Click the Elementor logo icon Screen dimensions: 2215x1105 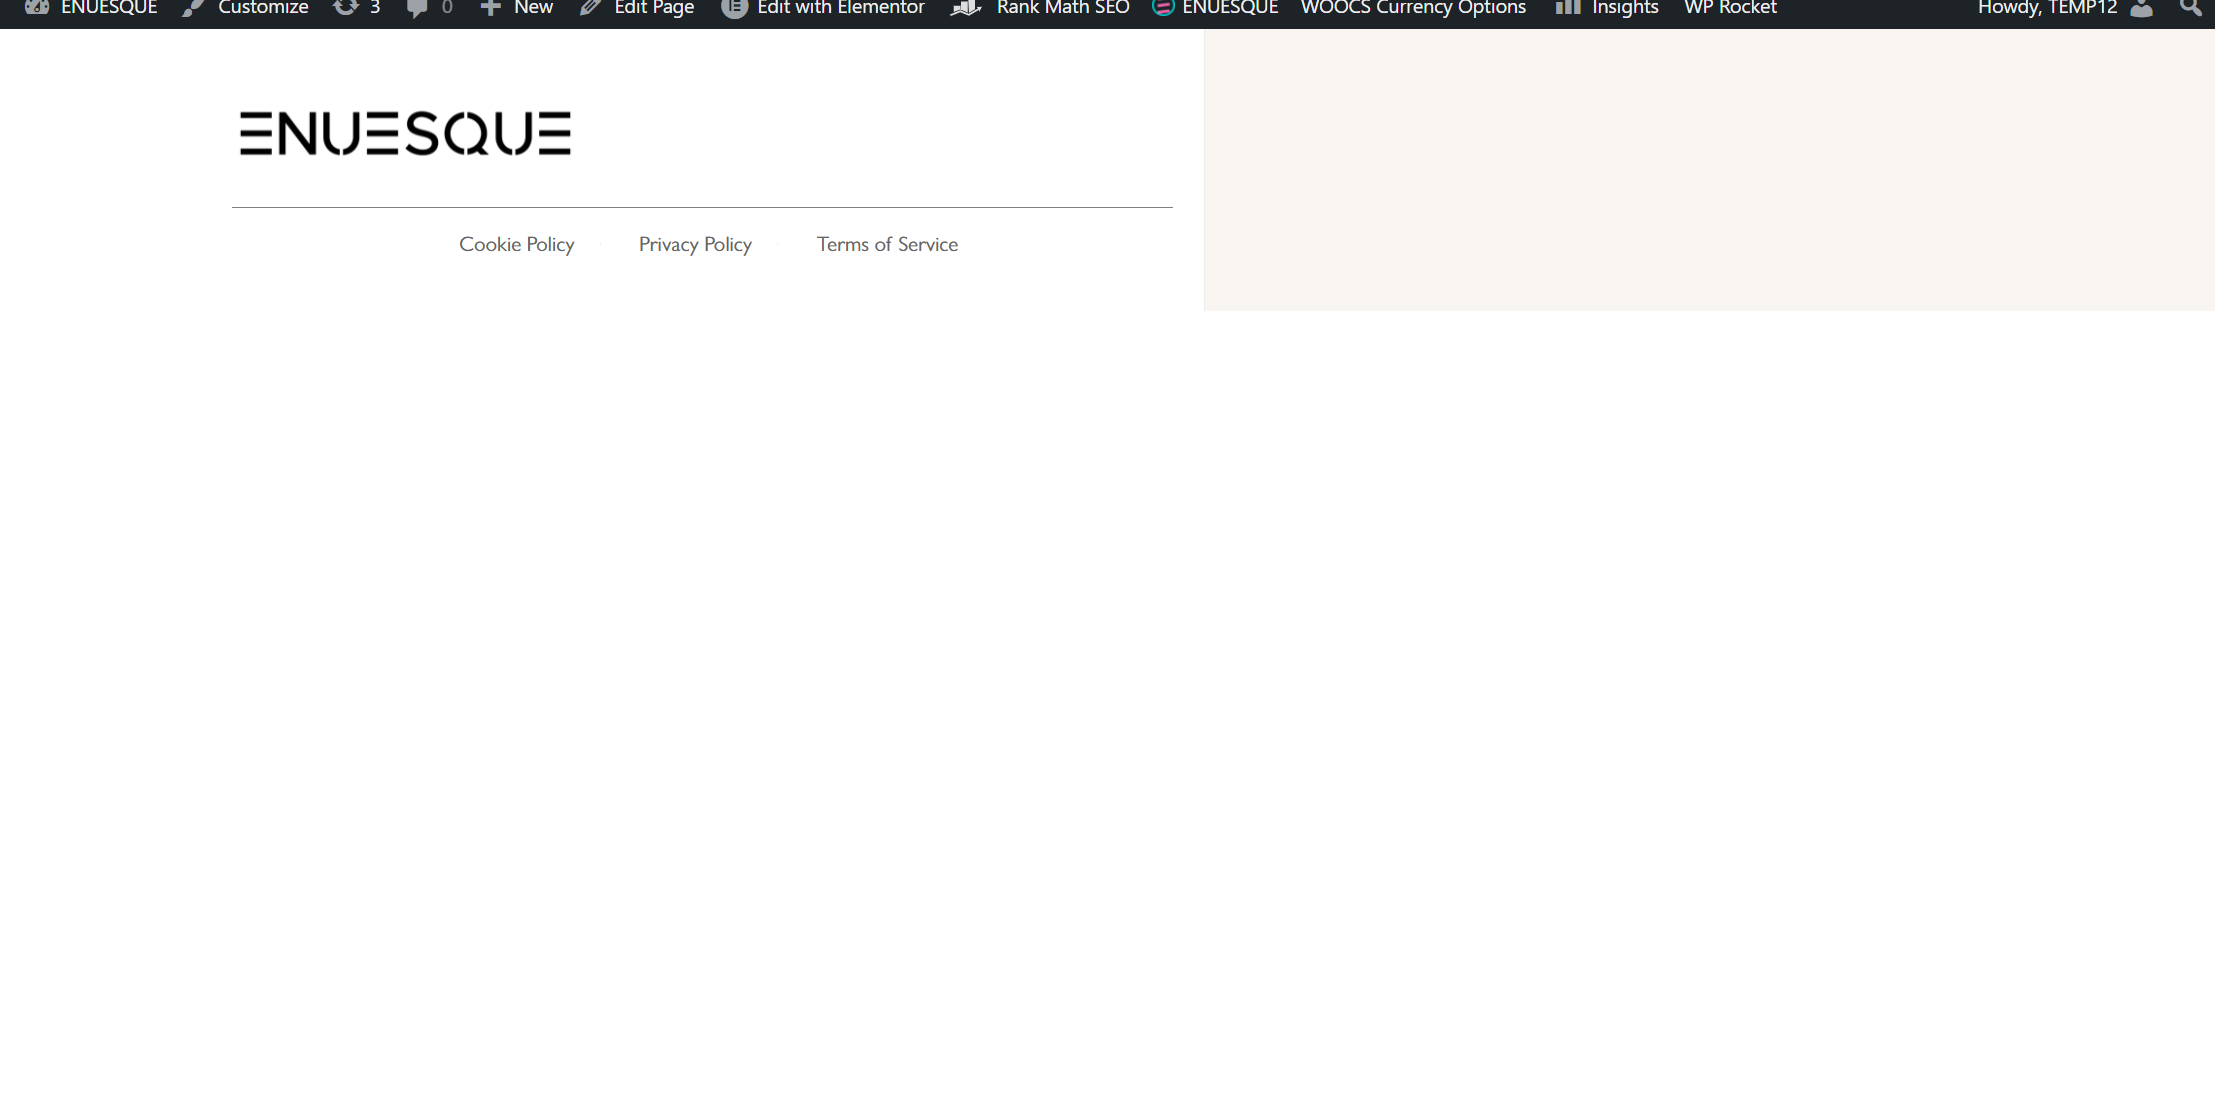pyautogui.click(x=734, y=8)
